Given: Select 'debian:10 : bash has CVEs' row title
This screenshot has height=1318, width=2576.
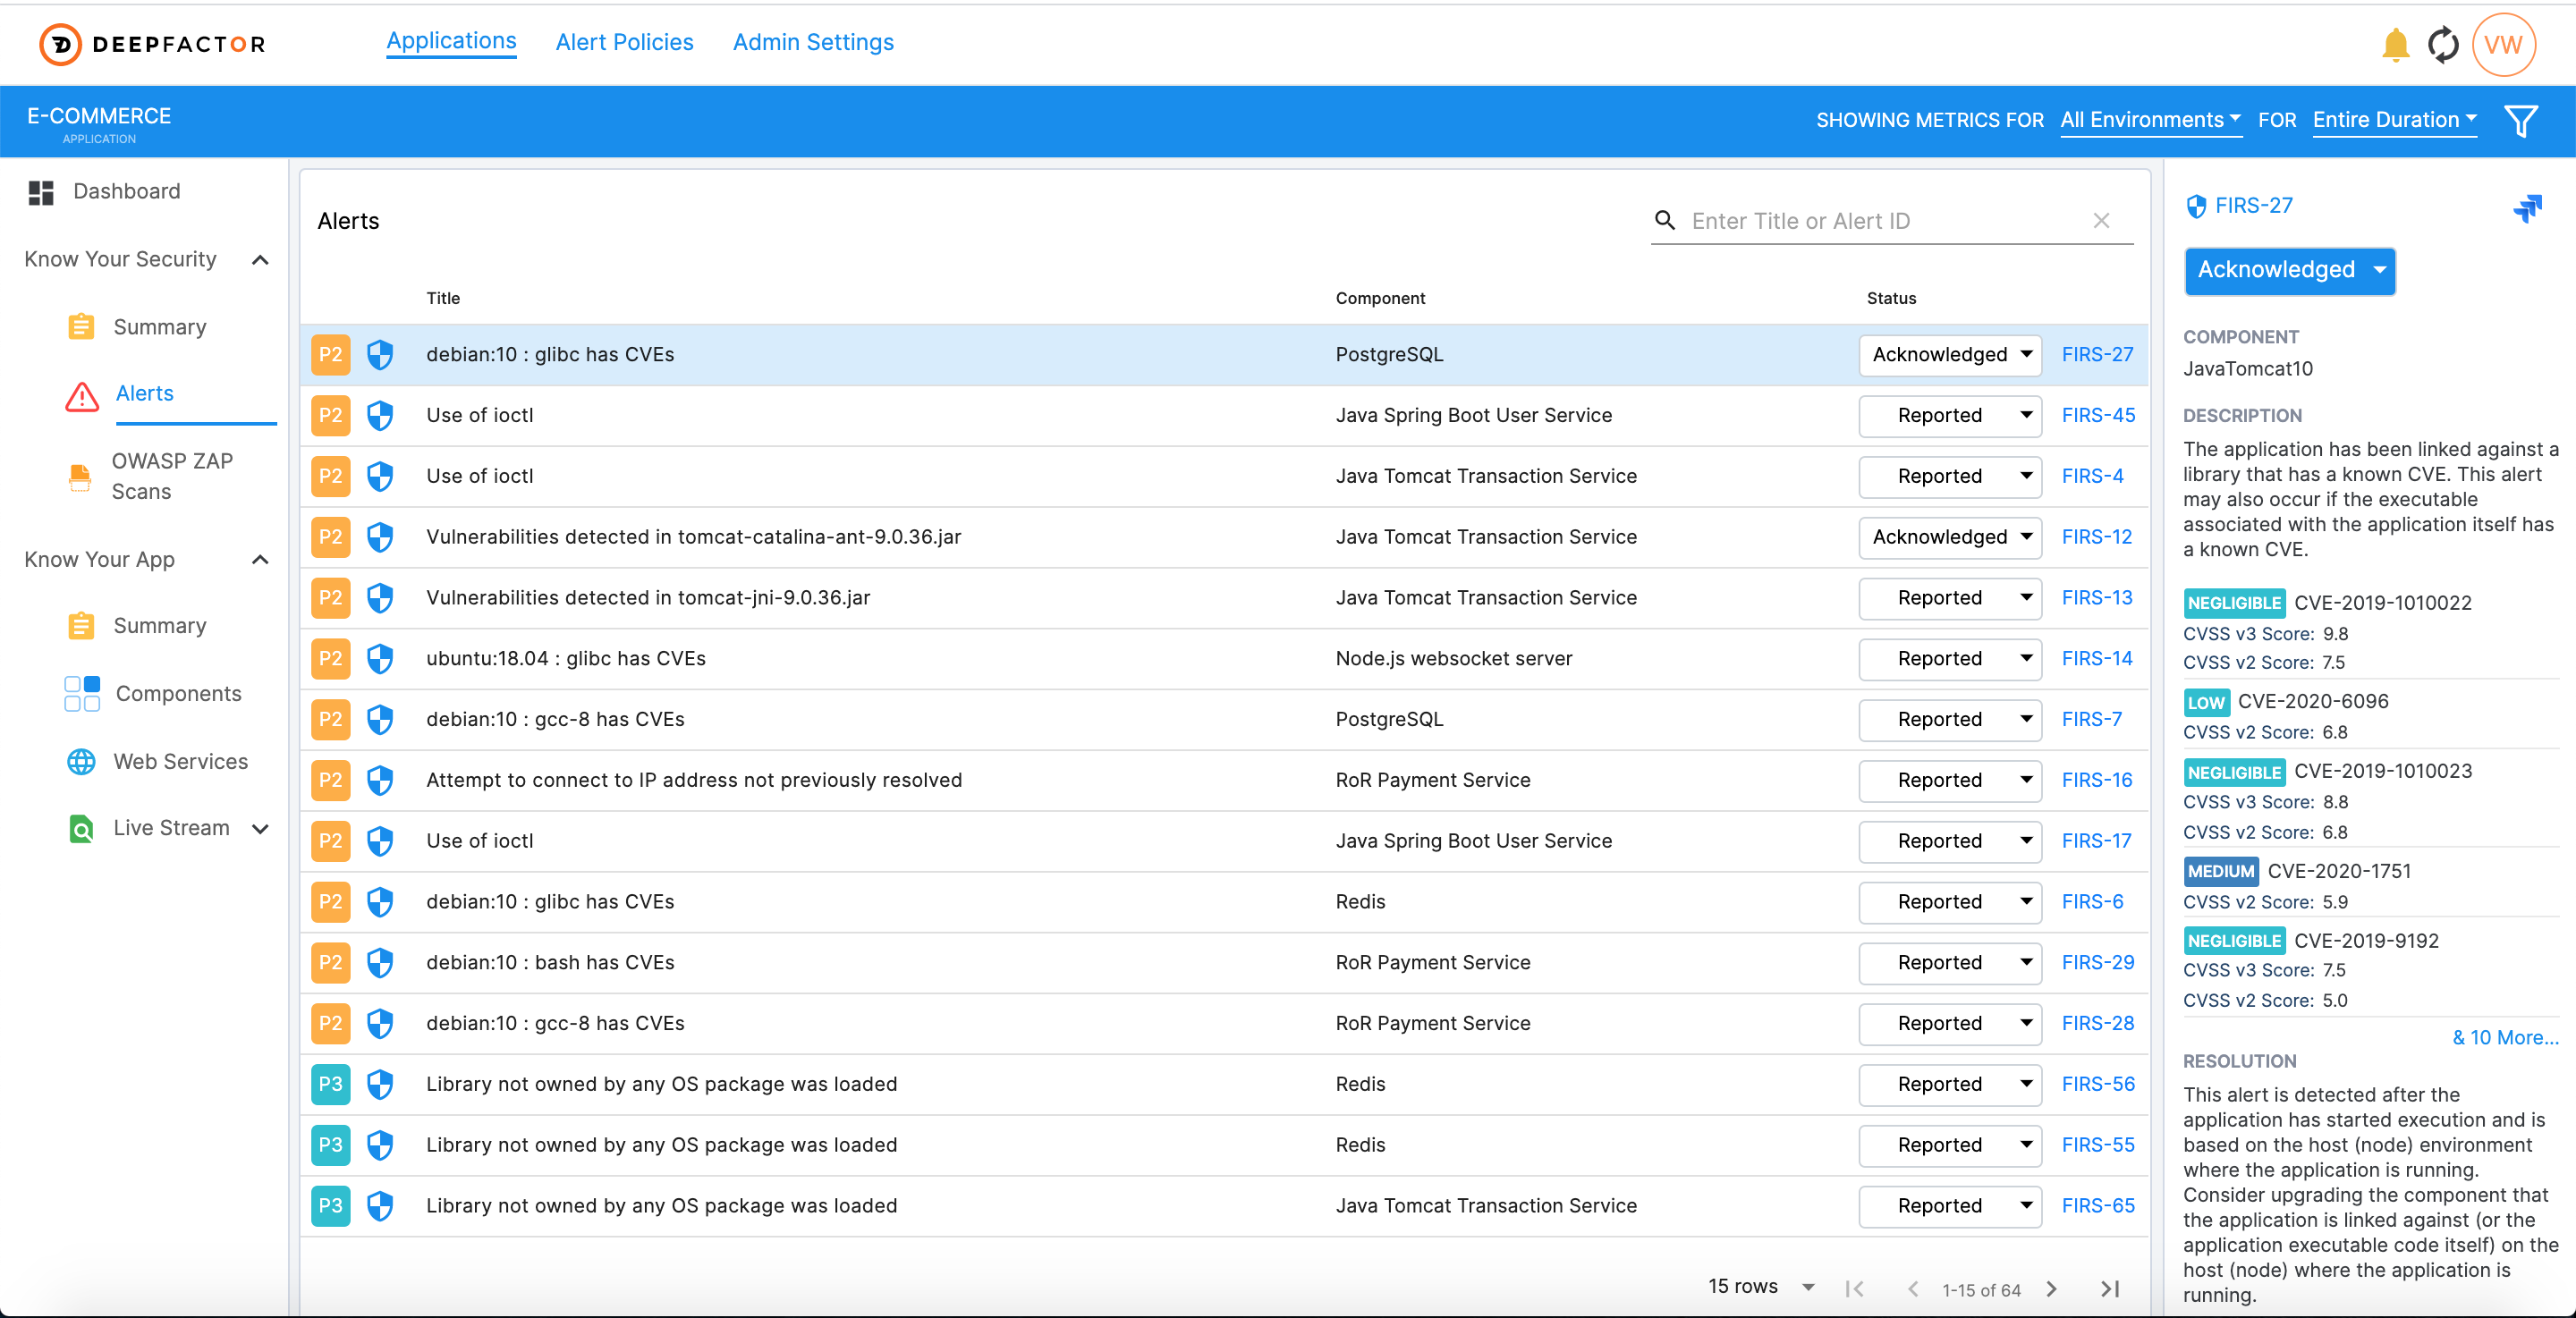Looking at the screenshot, I should coord(550,963).
